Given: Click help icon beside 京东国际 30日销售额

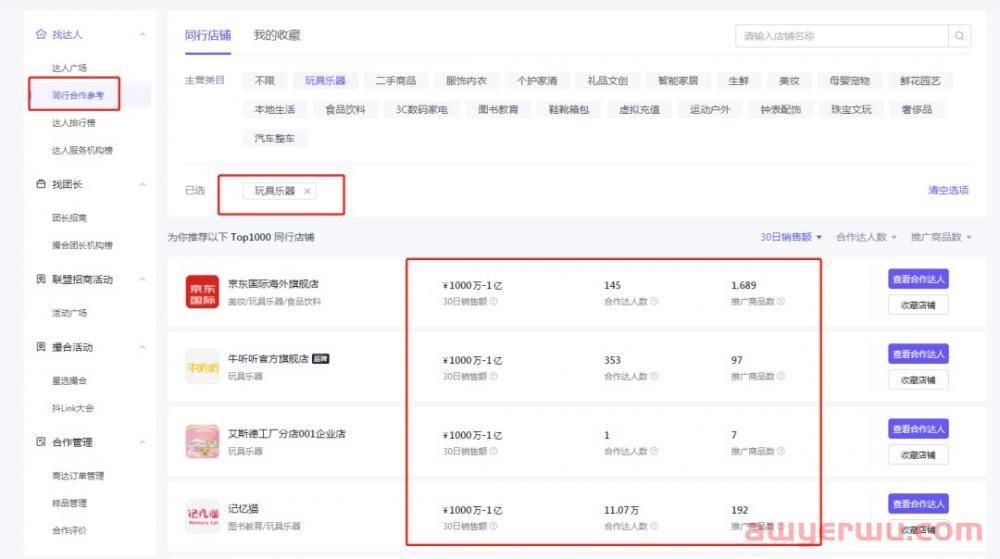Looking at the screenshot, I should click(x=493, y=301).
